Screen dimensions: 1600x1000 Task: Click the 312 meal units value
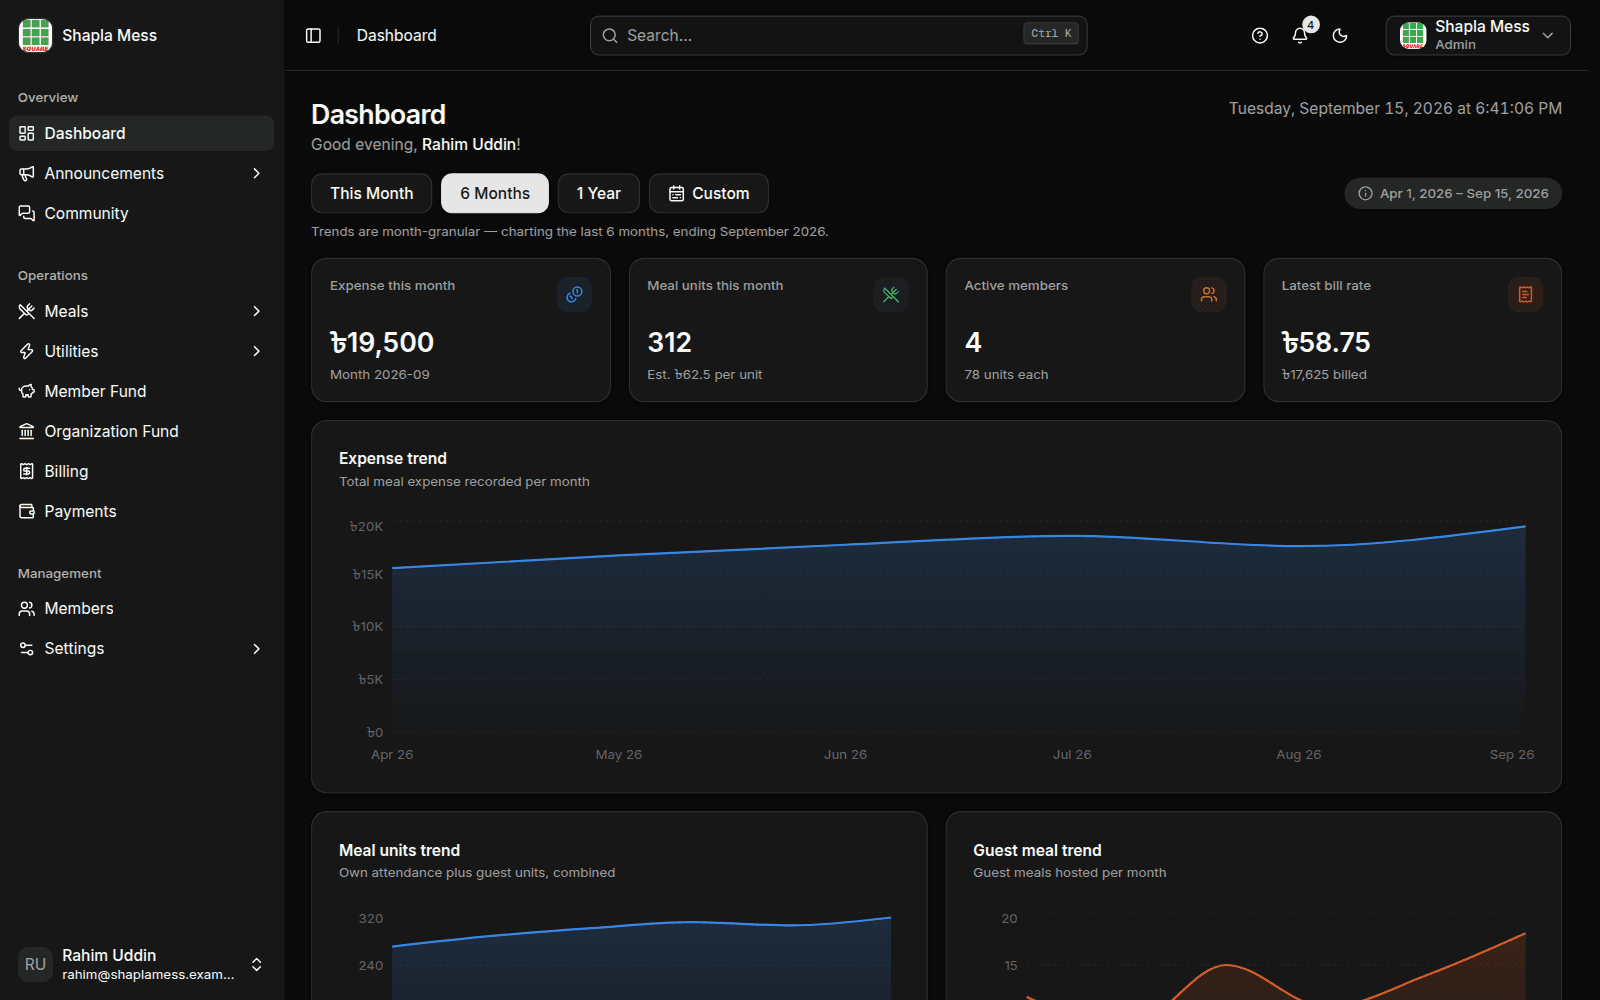tap(669, 343)
